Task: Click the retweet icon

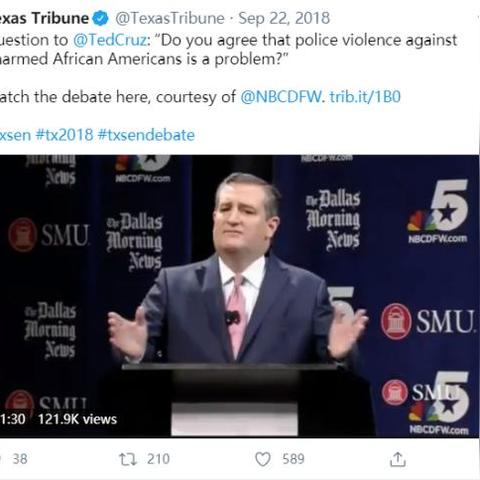Action: coord(128,459)
